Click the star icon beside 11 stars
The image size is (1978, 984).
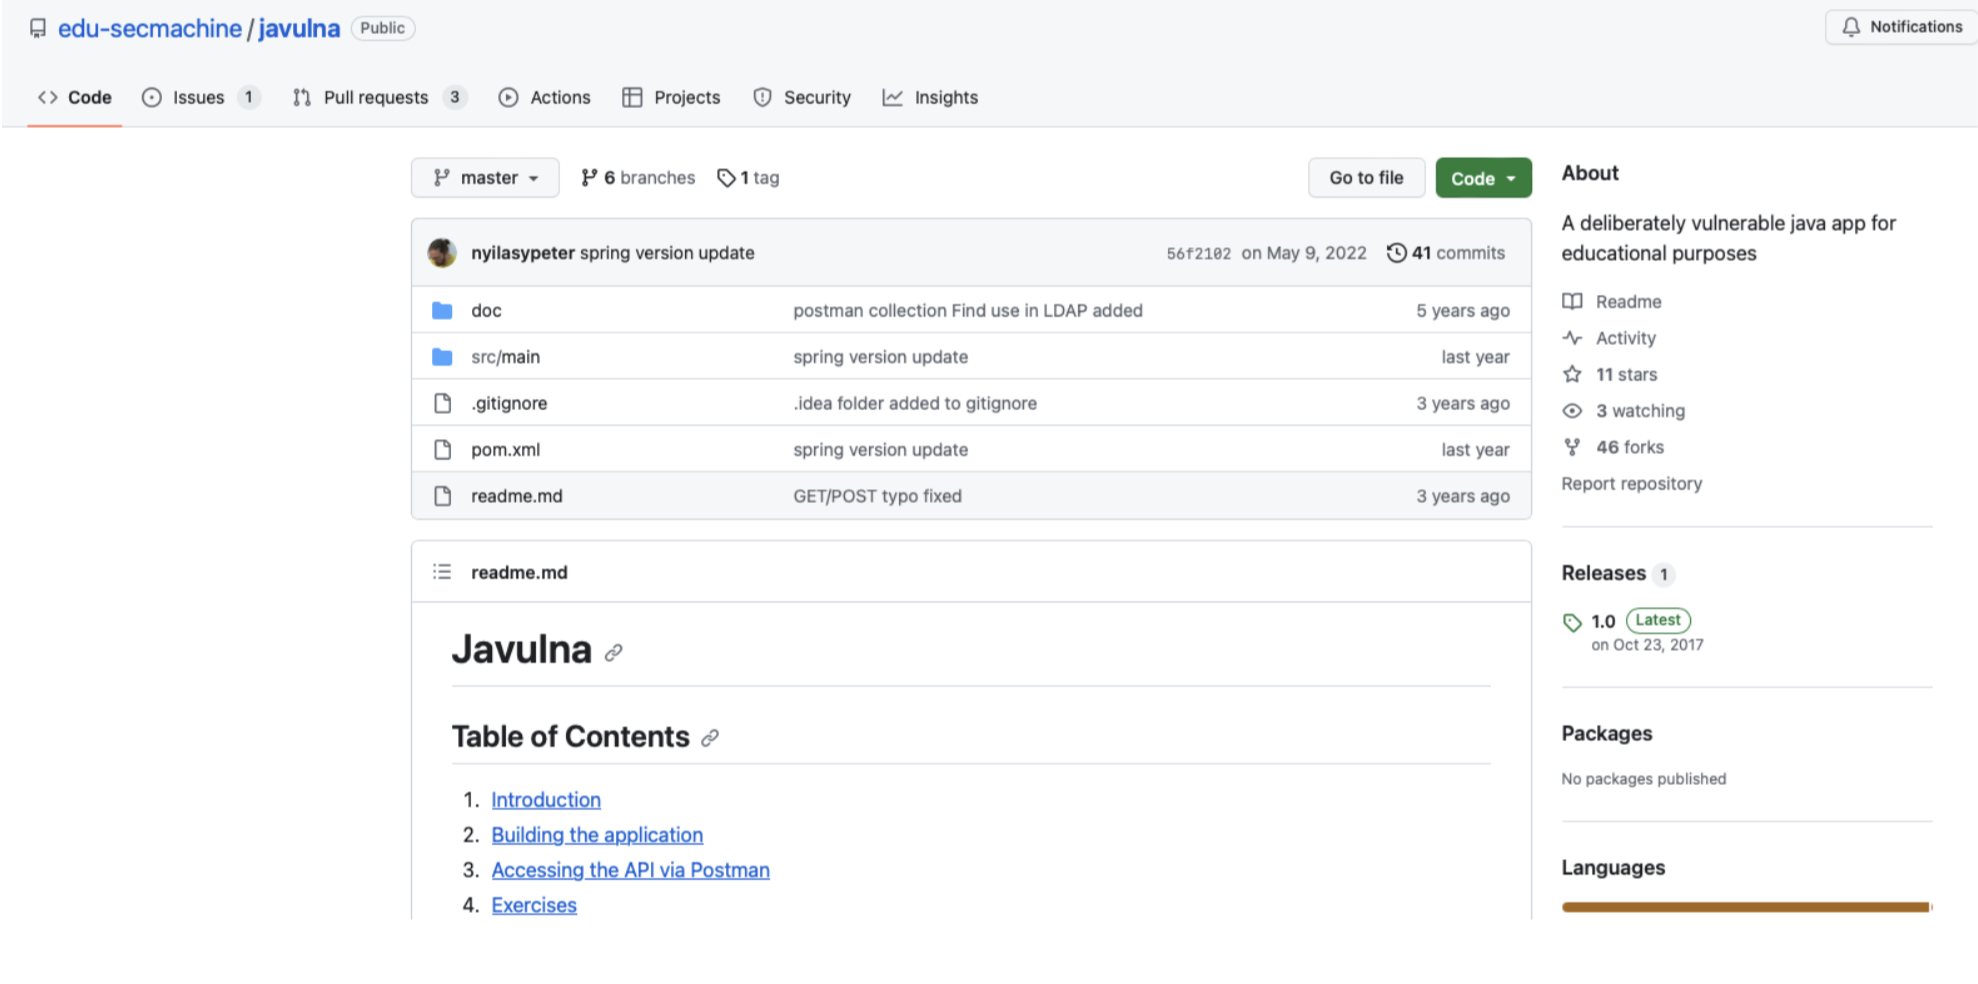[1572, 374]
